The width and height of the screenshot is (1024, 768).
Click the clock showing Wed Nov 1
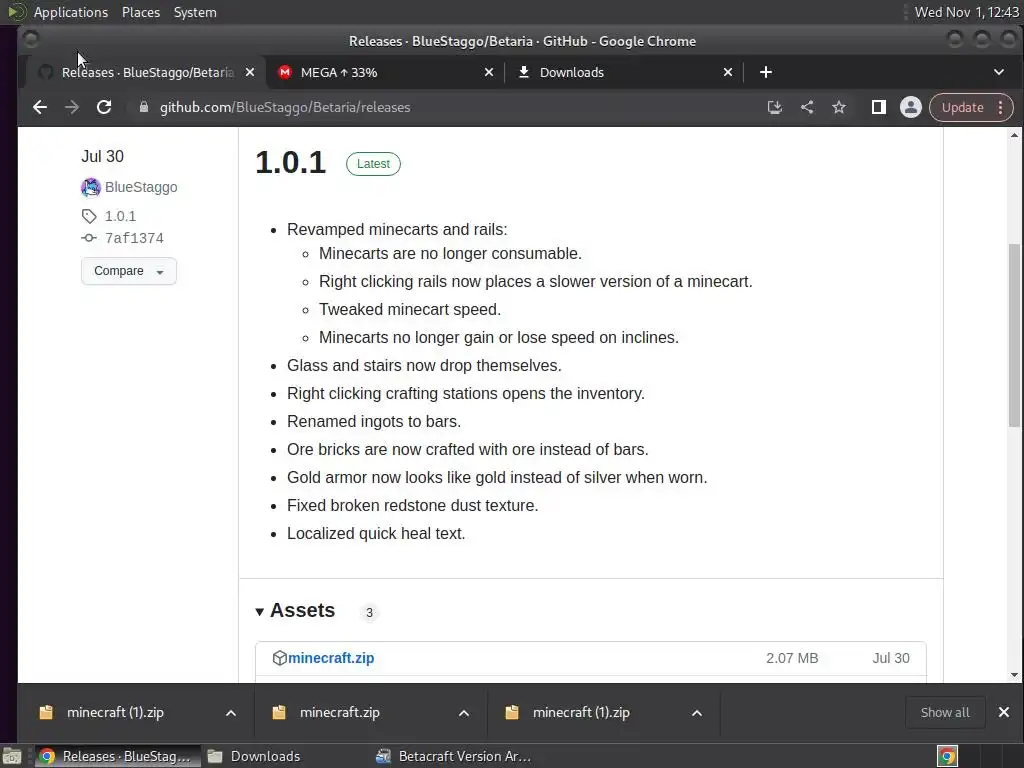coord(967,12)
